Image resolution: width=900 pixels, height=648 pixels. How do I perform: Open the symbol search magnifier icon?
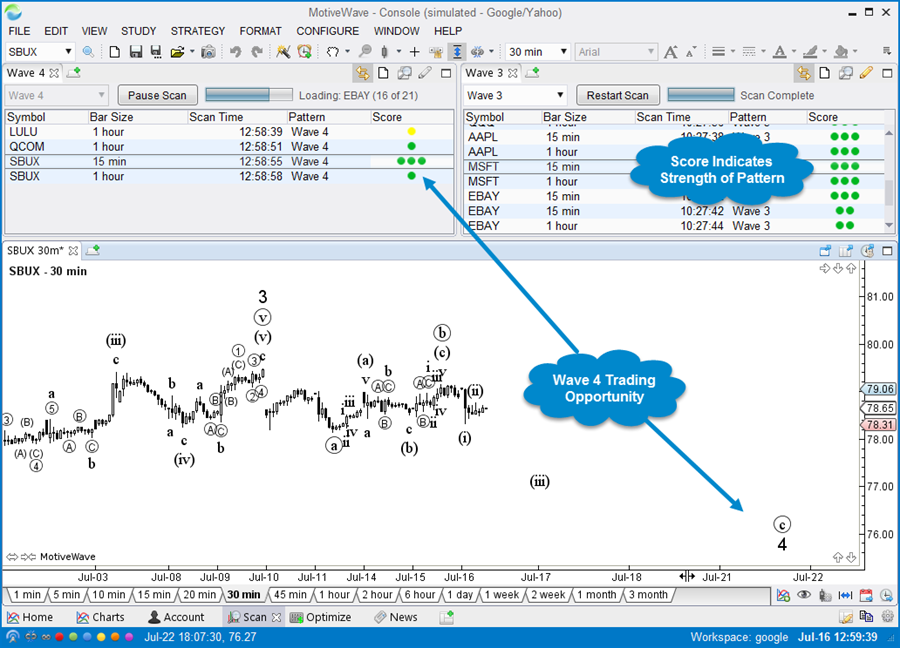point(88,52)
